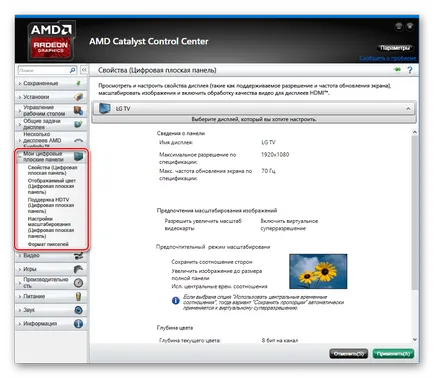Click the sunflower scaling preview image
434x378 pixels.
point(318,271)
